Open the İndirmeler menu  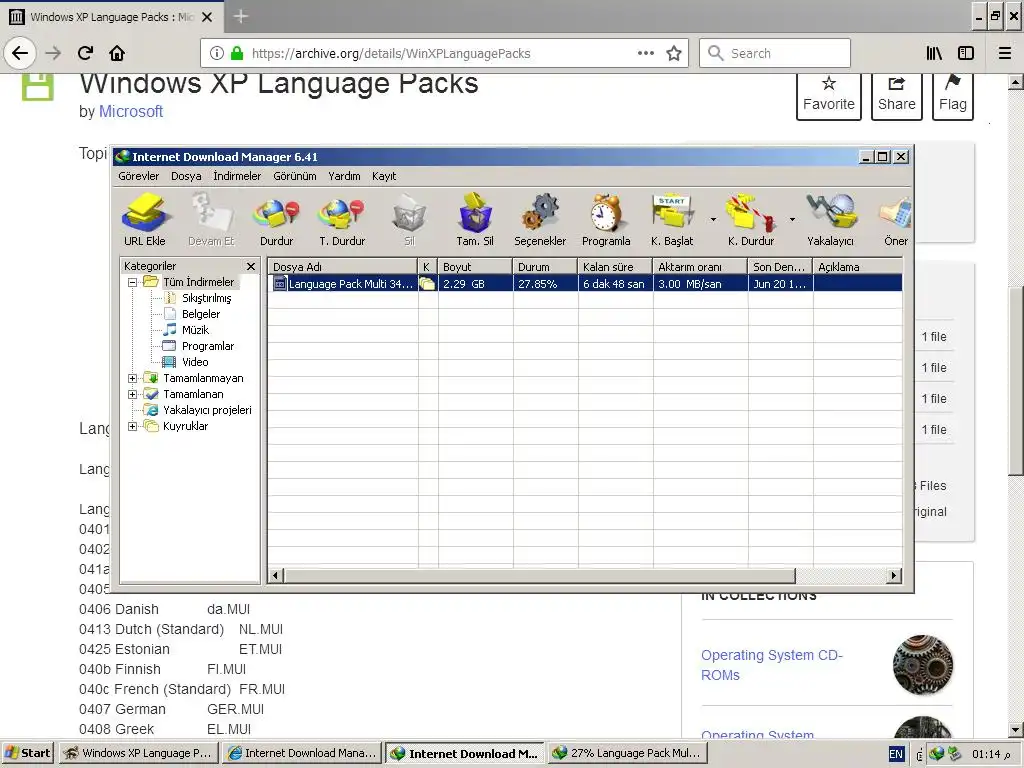click(237, 176)
